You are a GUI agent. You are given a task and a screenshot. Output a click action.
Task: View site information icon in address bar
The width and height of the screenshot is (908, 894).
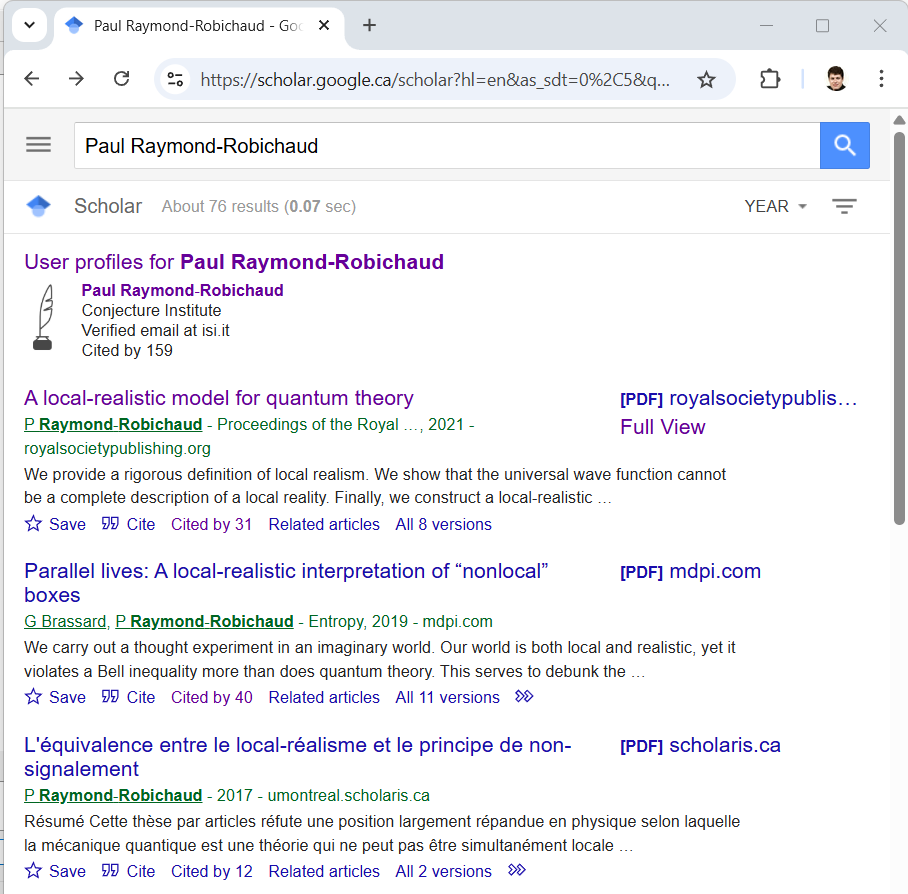(x=175, y=79)
